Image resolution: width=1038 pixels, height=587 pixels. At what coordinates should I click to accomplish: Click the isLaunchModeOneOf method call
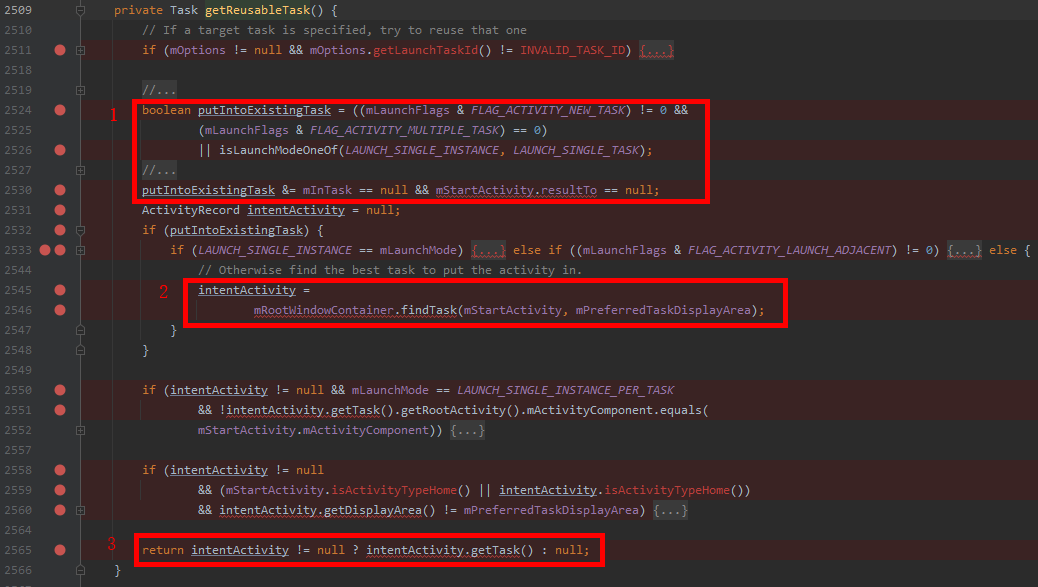click(x=279, y=150)
